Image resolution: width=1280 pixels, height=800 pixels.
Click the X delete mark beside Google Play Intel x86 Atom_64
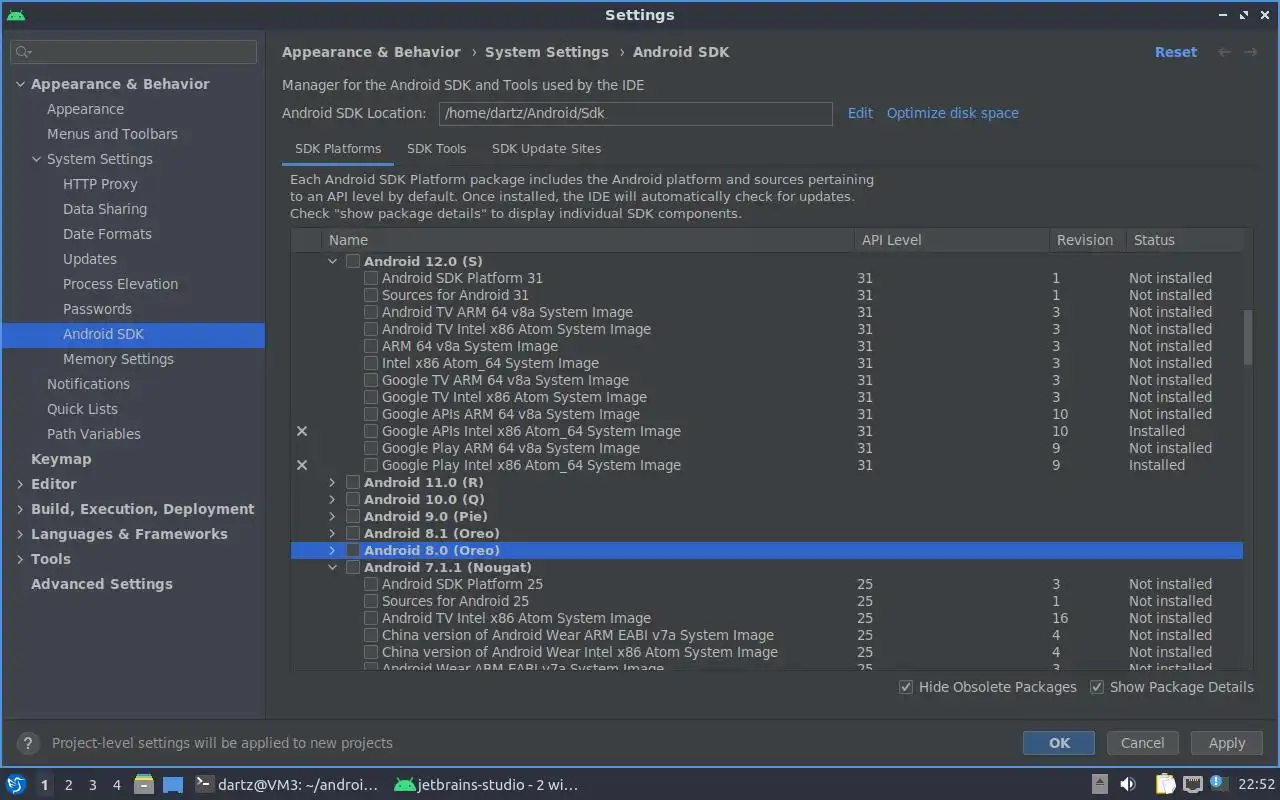click(302, 465)
